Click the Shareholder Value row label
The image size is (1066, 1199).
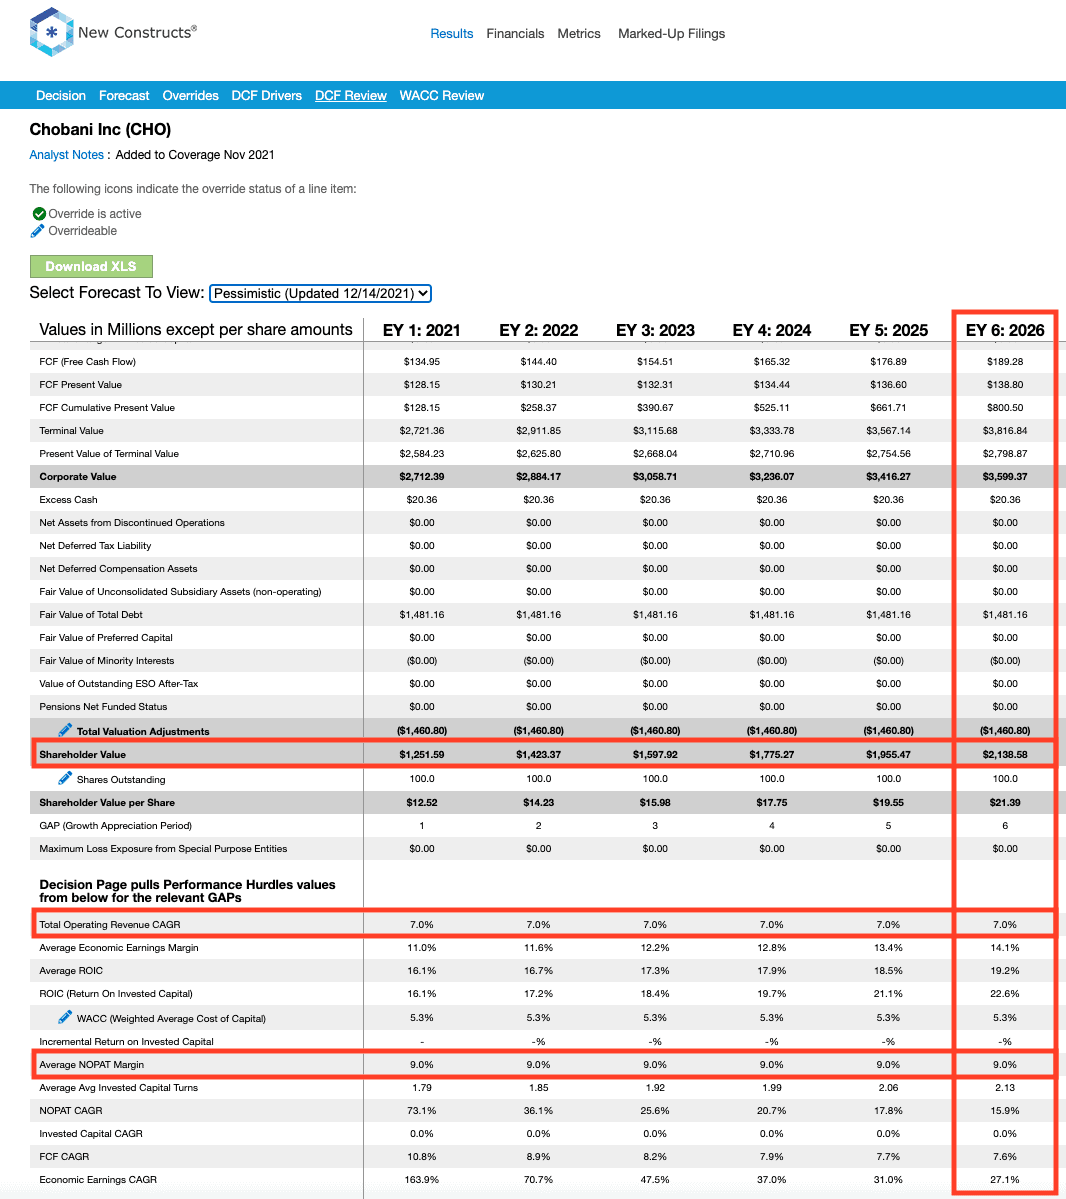pyautogui.click(x=83, y=754)
